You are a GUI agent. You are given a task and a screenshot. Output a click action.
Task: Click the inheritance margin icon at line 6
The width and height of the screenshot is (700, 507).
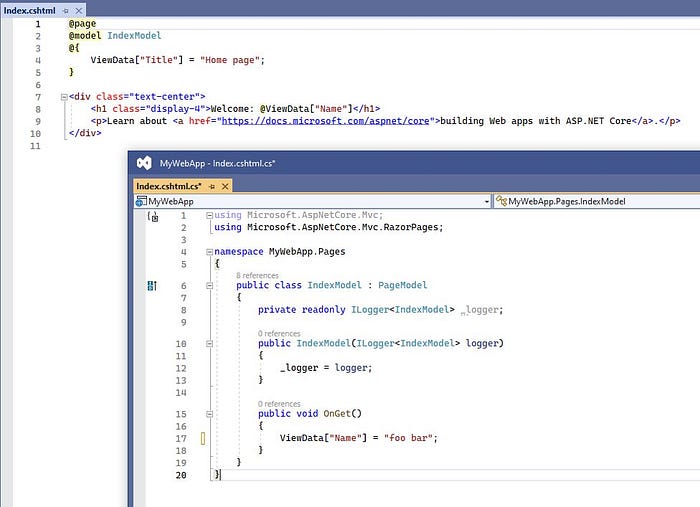152,286
